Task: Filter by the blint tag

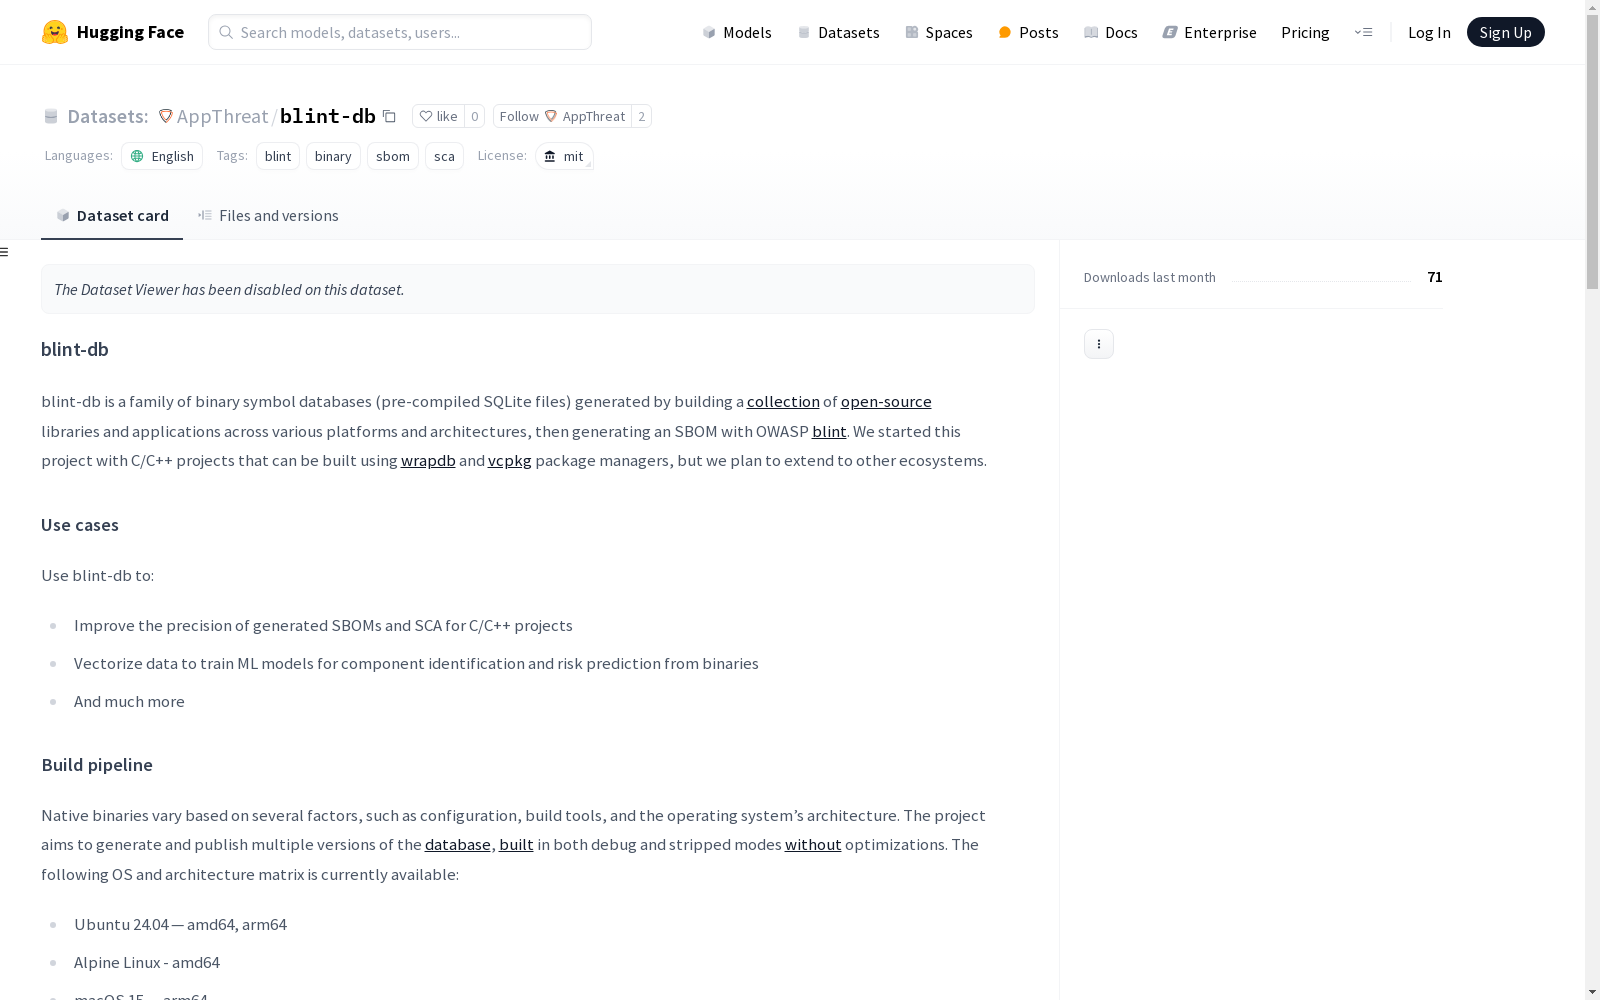Action: [x=278, y=156]
